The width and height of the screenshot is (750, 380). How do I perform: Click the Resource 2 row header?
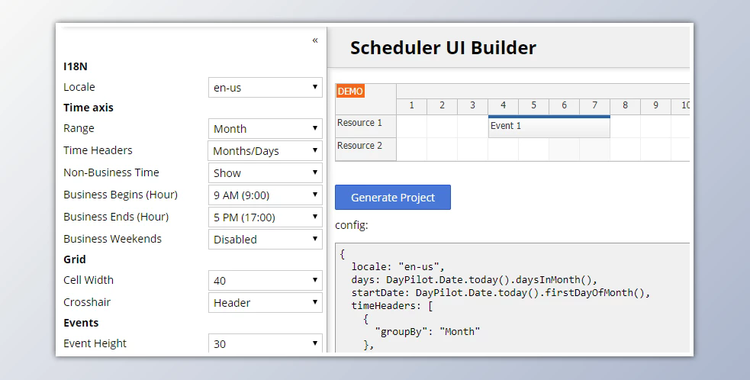tap(366, 149)
